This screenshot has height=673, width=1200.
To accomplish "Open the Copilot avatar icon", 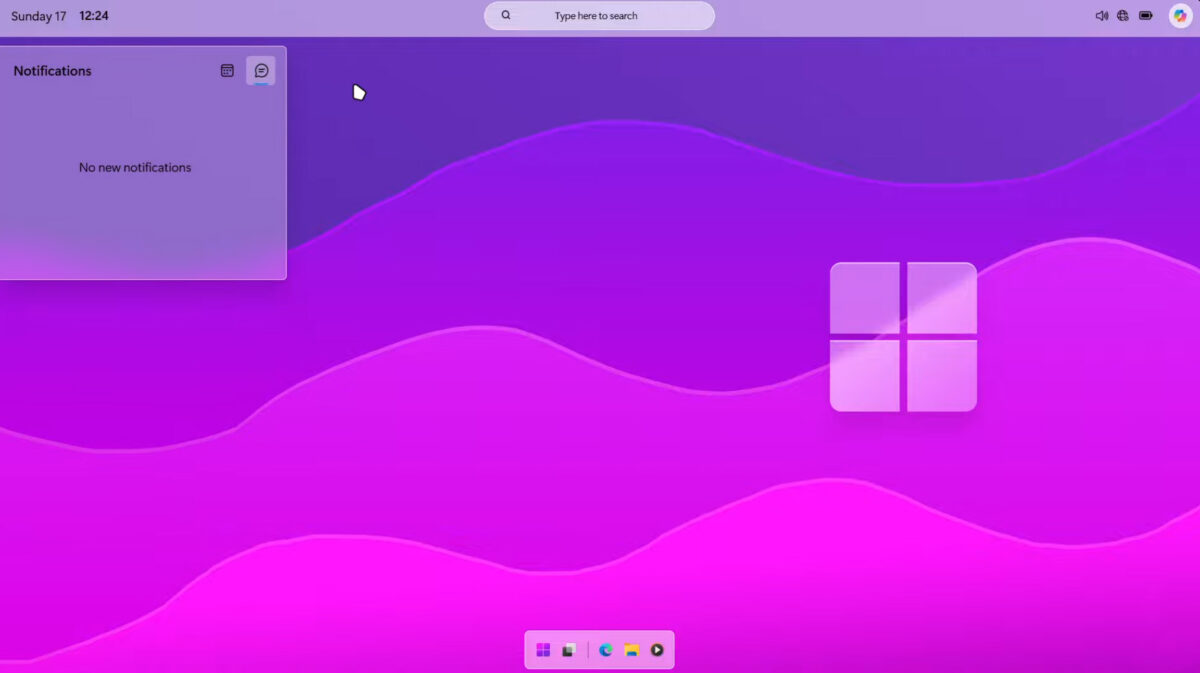I will 1180,15.
